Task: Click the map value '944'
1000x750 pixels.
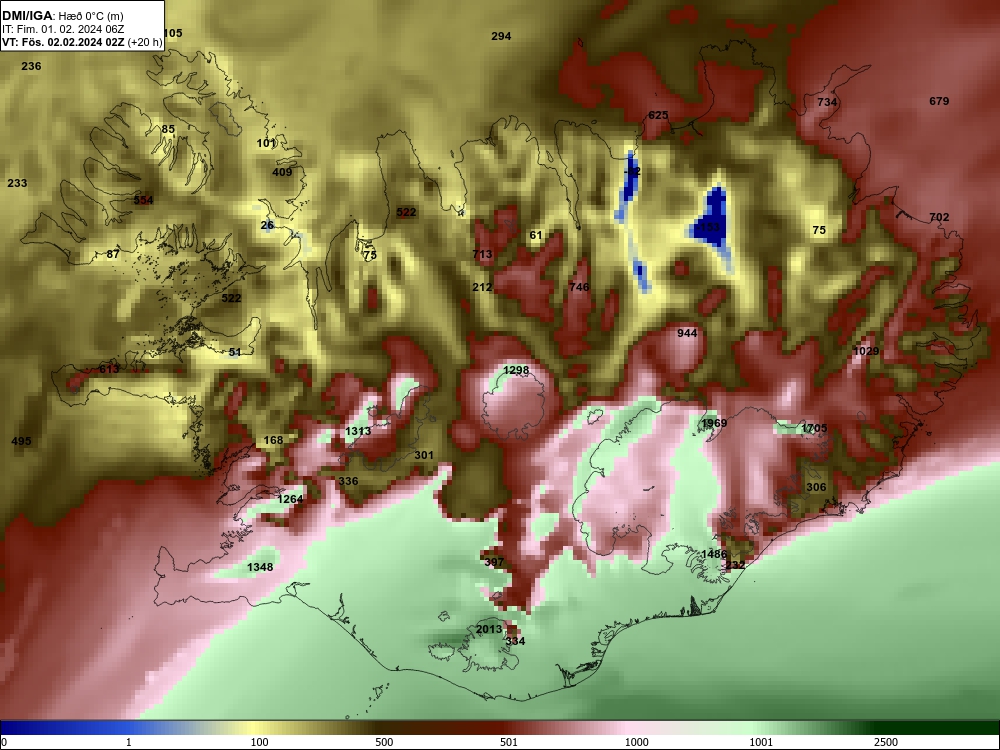Action: point(687,334)
